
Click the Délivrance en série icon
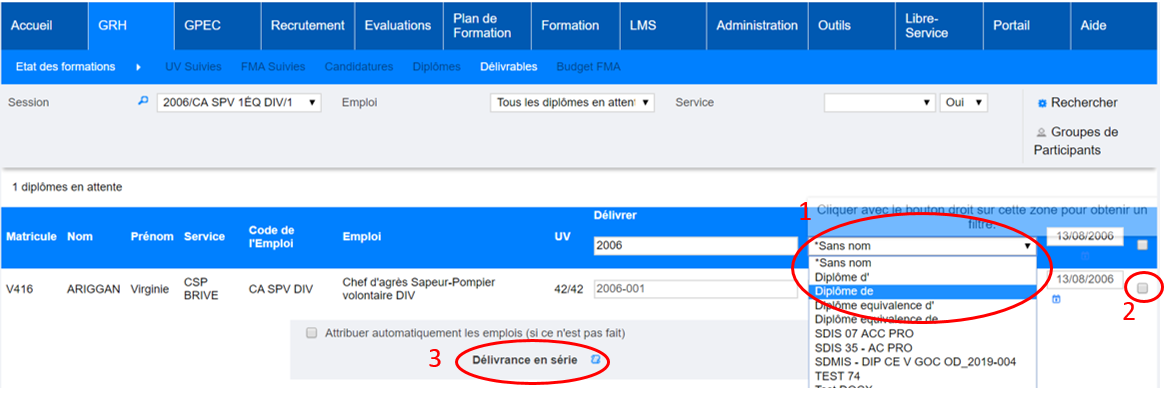click(x=596, y=359)
